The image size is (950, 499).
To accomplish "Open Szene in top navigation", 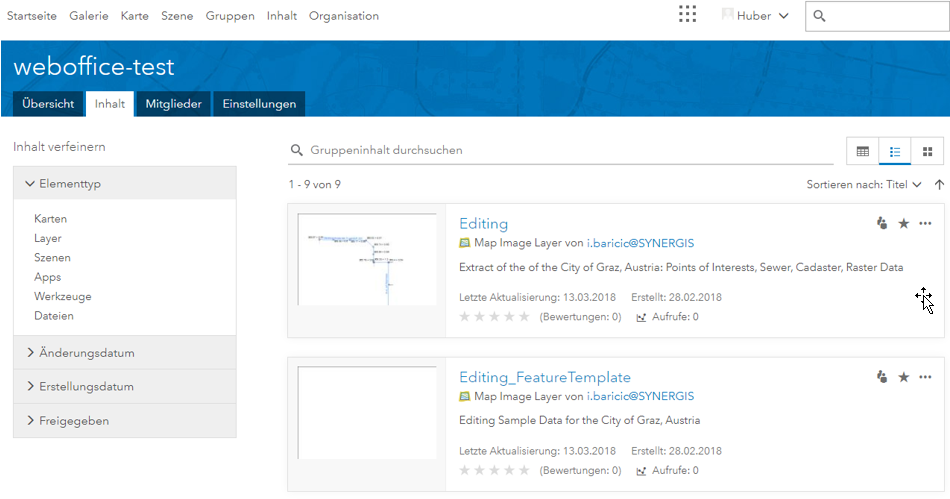I will point(177,16).
